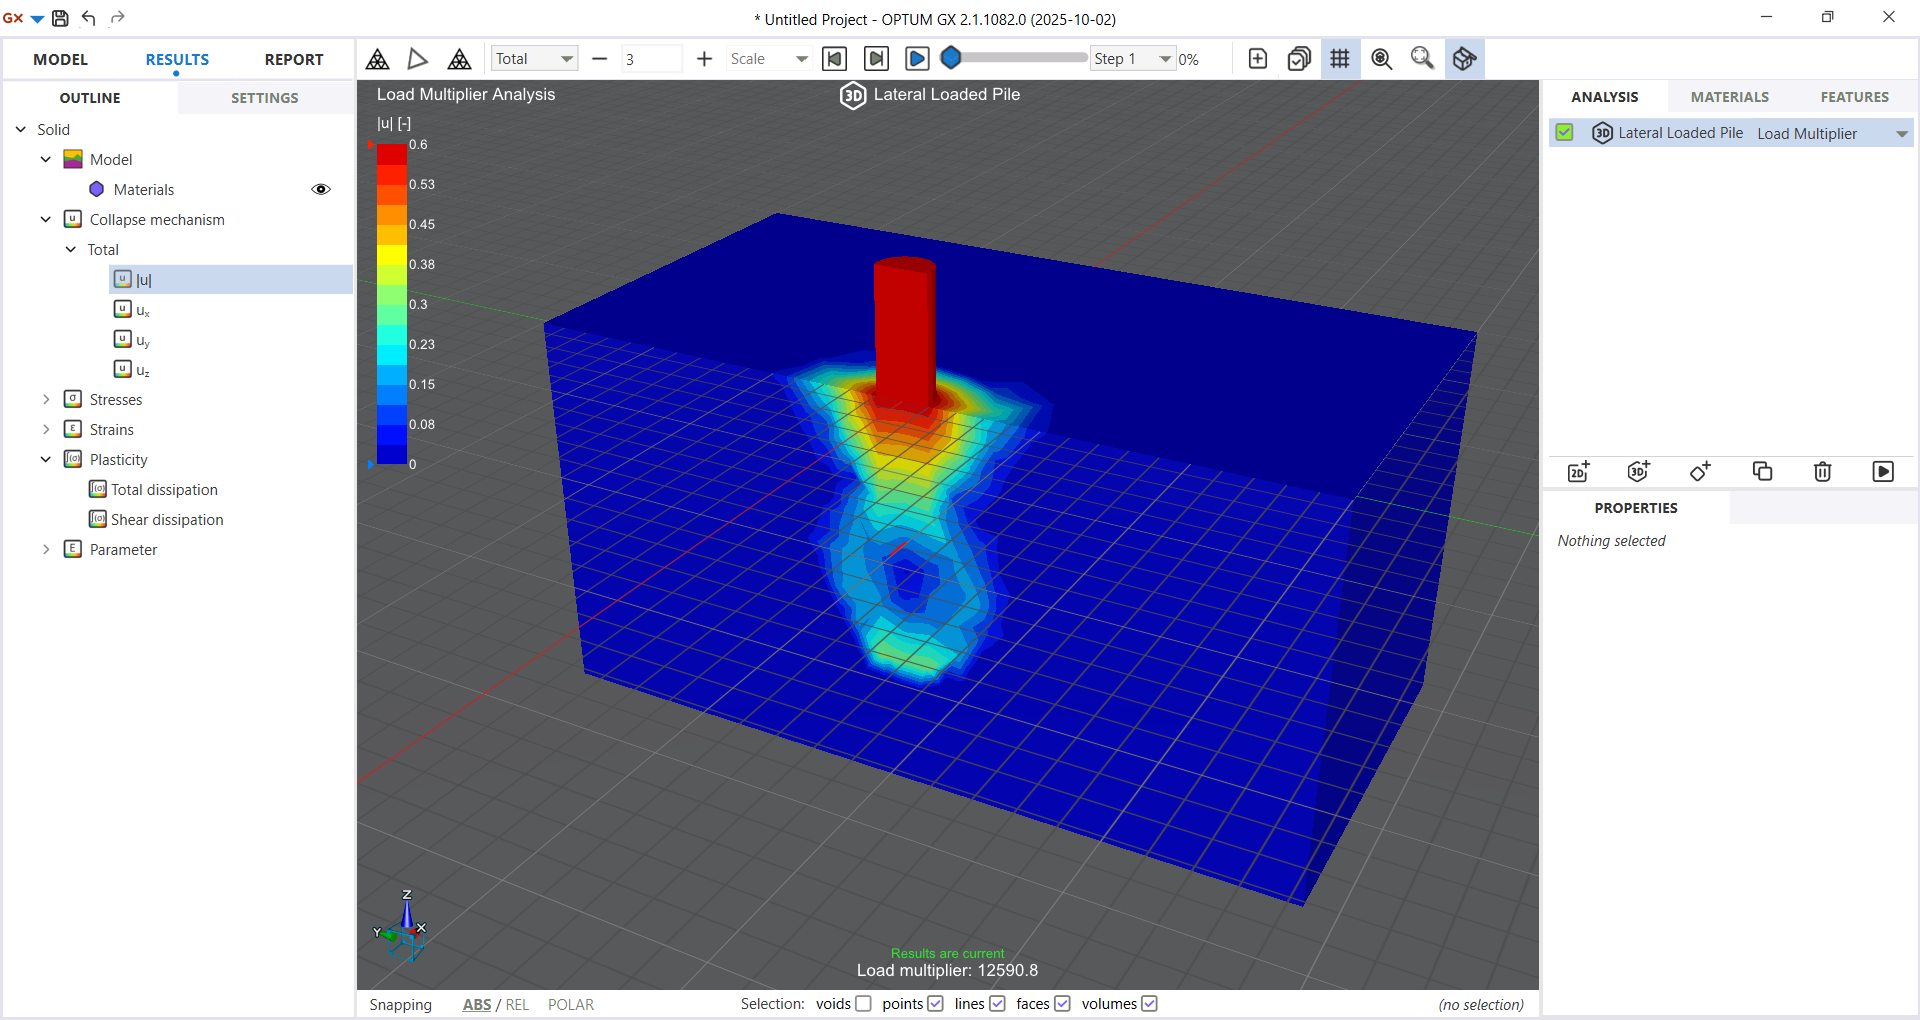1920x1020 pixels.
Task: Open the REPORT menu tab
Action: point(293,59)
